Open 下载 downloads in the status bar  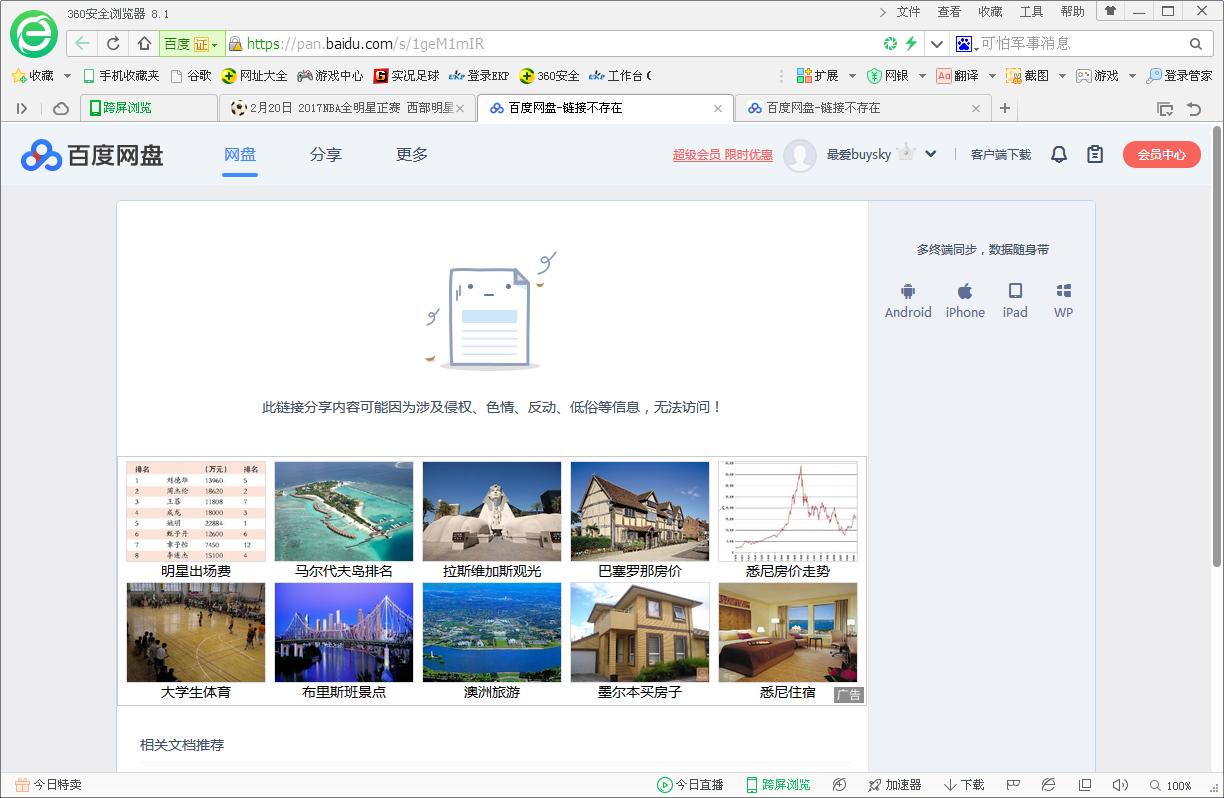(x=964, y=785)
